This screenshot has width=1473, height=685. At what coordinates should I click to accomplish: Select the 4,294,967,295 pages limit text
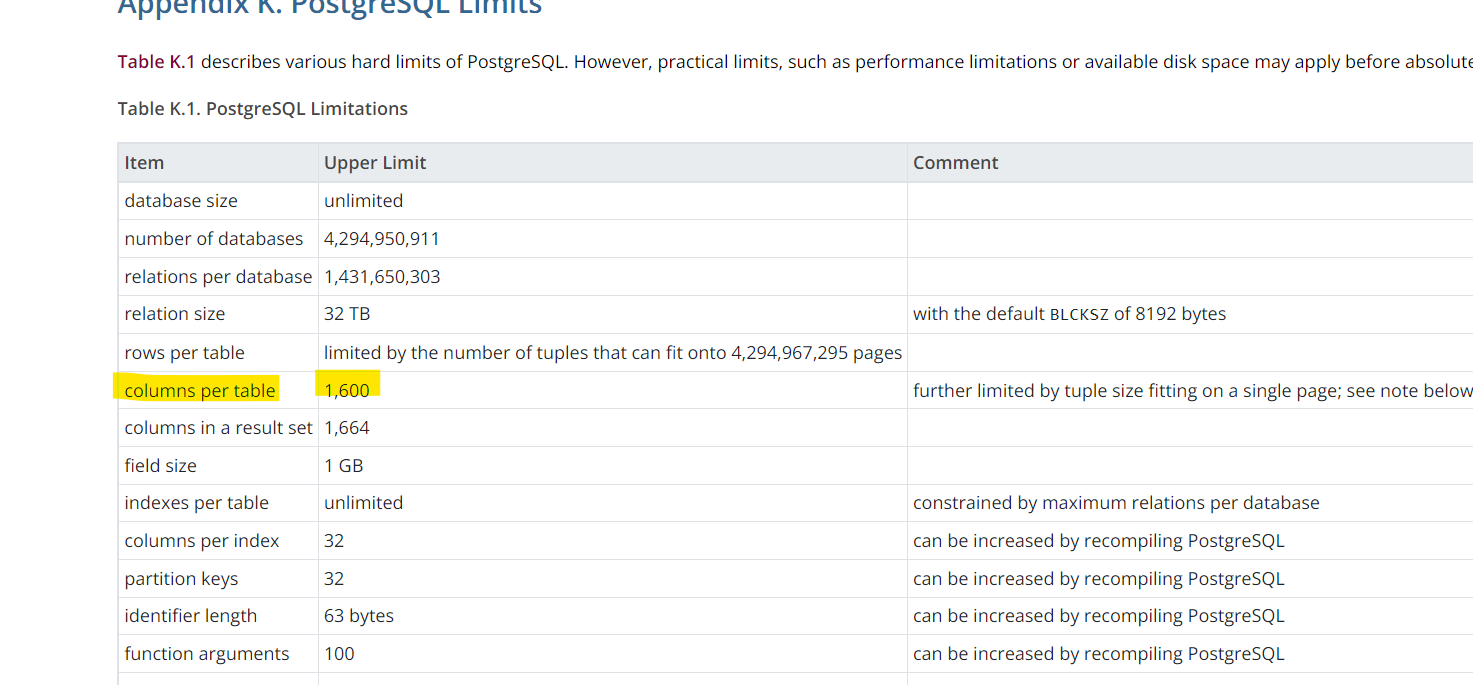(613, 353)
